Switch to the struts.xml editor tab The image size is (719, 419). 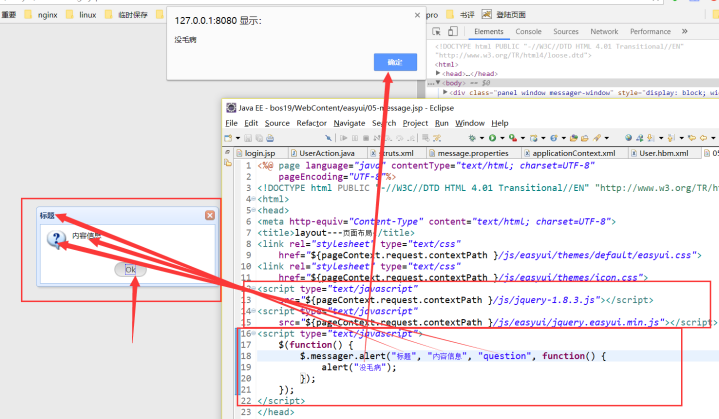[x=397, y=153]
